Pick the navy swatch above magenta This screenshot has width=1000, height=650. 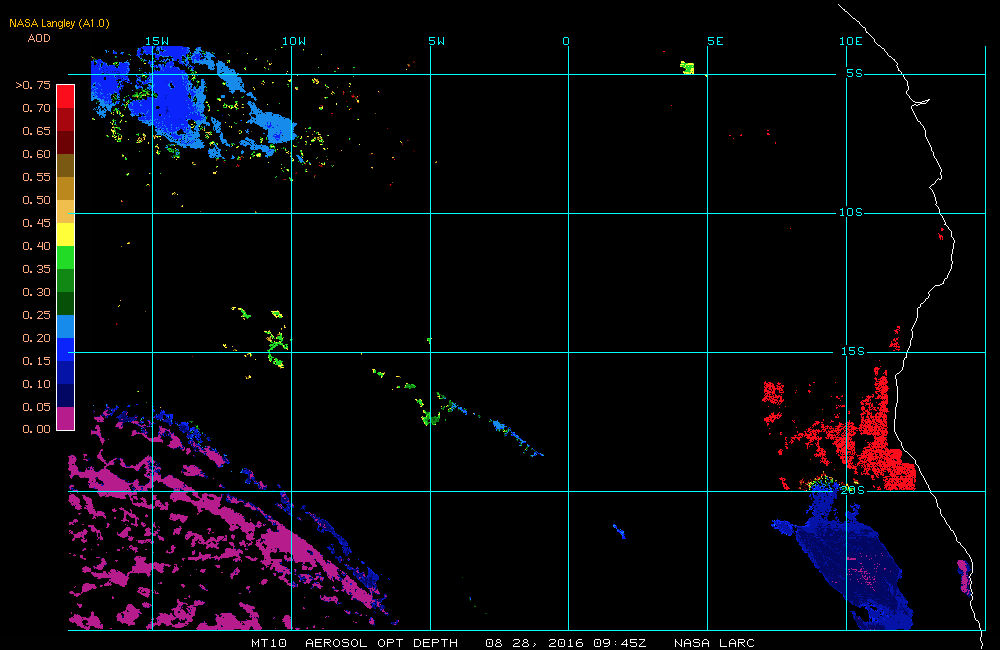tap(66, 395)
